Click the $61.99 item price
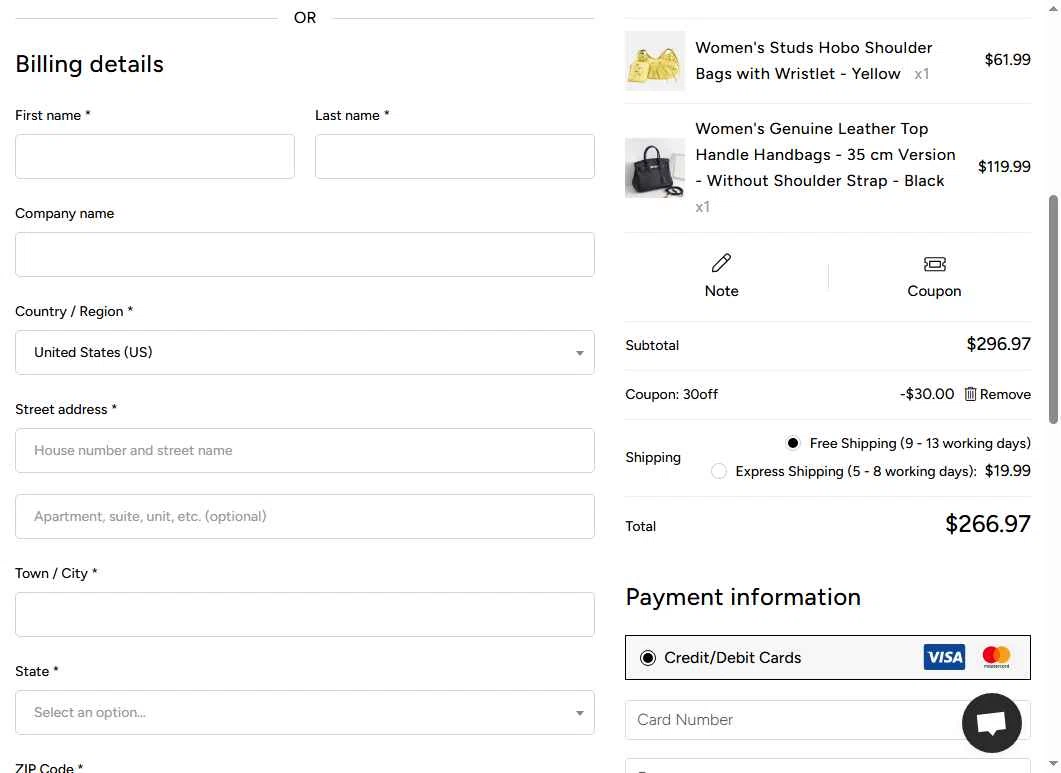 click(x=1008, y=60)
